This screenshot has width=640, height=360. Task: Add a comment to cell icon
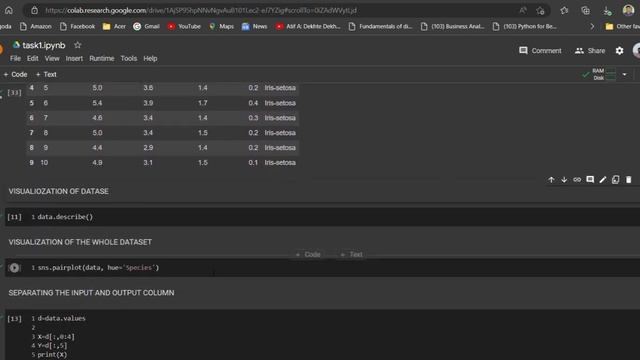click(590, 180)
